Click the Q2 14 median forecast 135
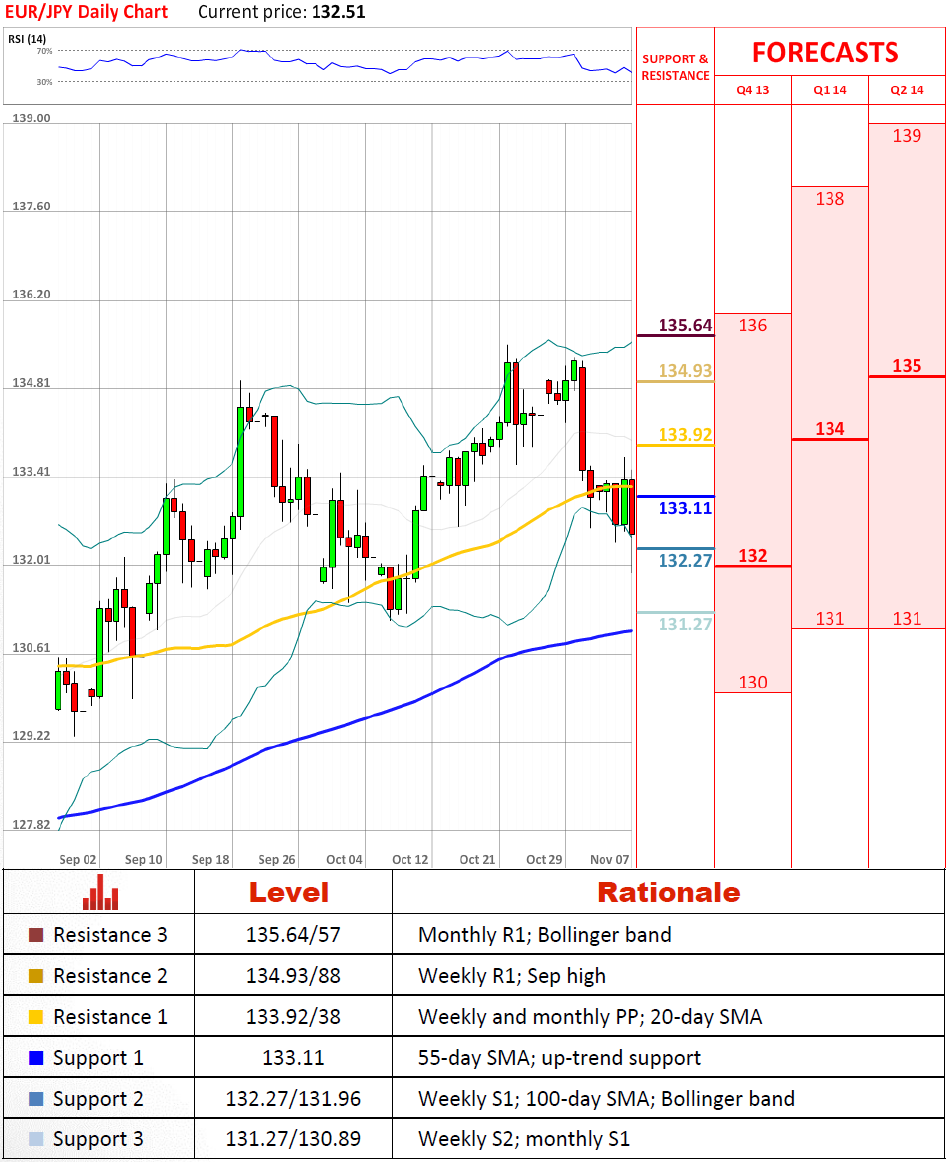950x1162 pixels. [906, 365]
